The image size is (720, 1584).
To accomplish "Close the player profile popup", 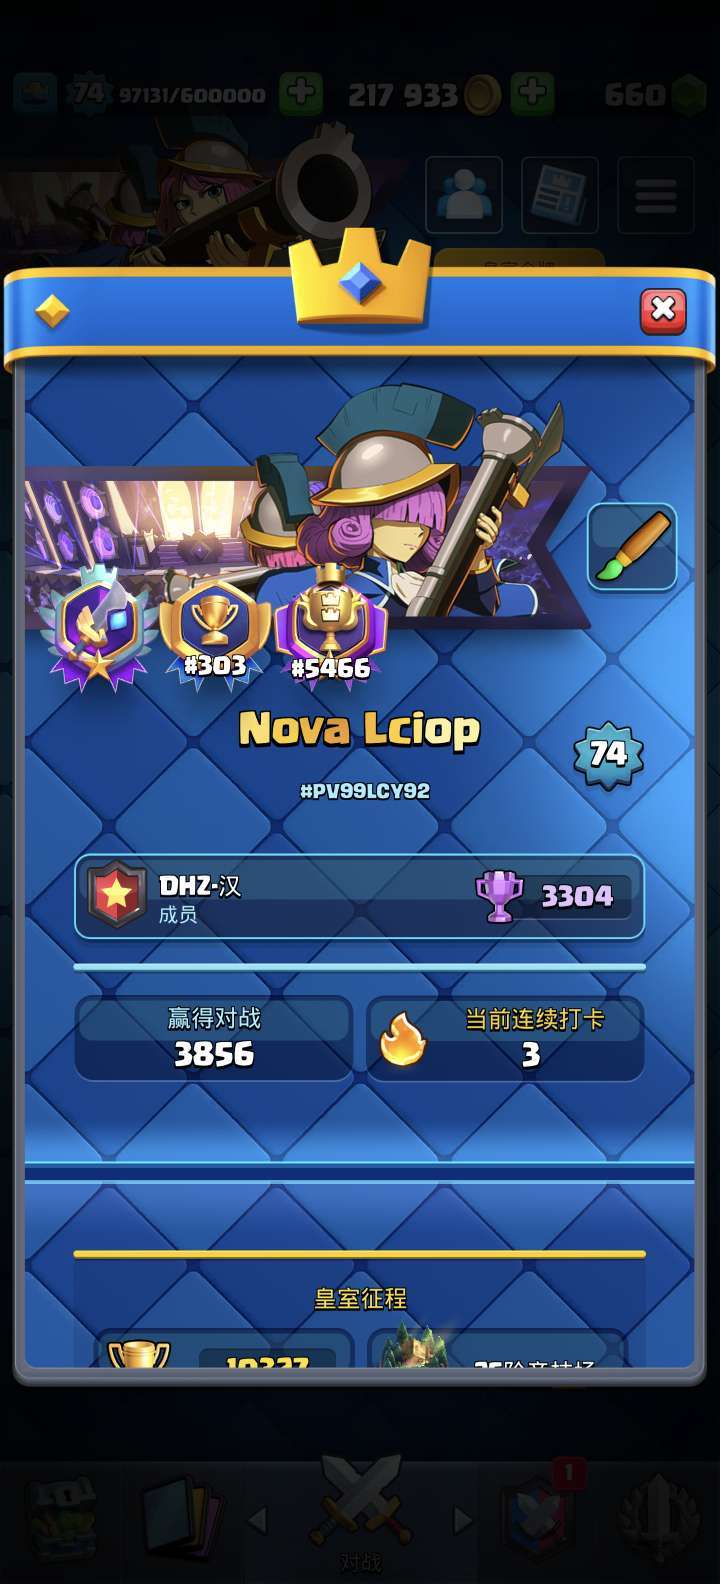I will (663, 310).
